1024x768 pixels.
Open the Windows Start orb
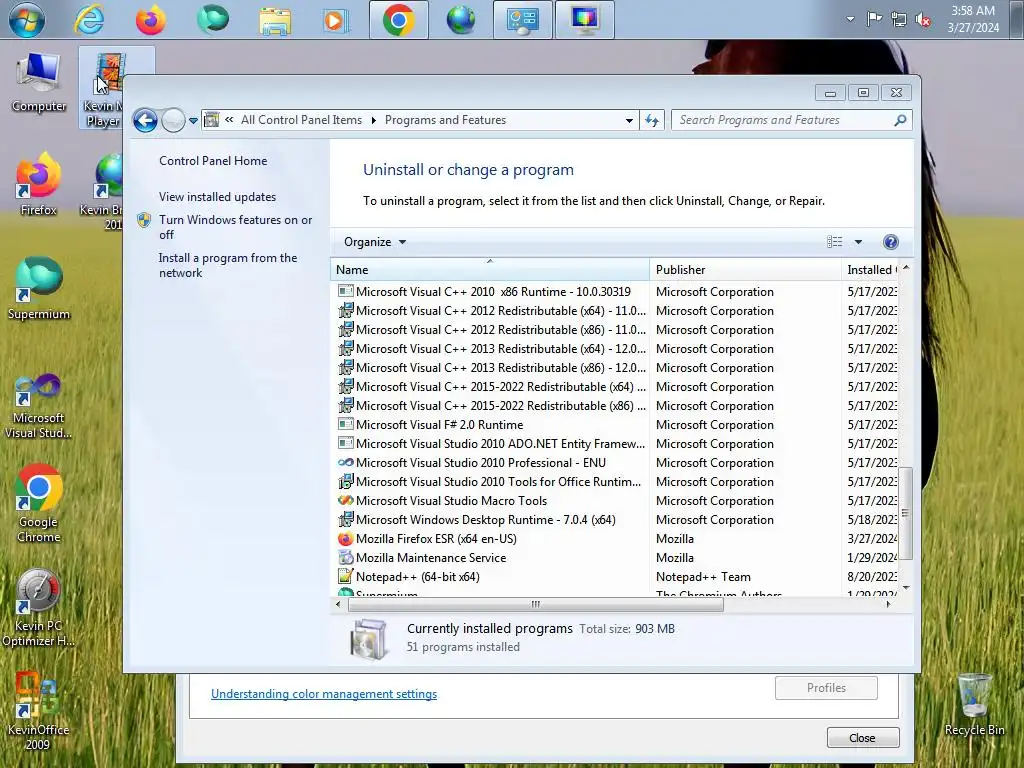pos(27,20)
